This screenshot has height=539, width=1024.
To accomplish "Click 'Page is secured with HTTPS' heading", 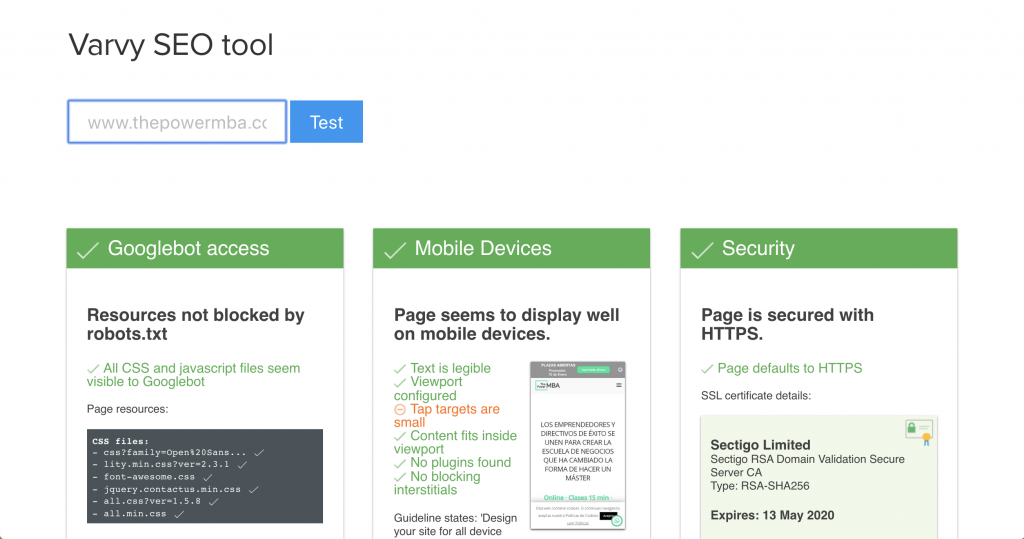I will (787, 324).
